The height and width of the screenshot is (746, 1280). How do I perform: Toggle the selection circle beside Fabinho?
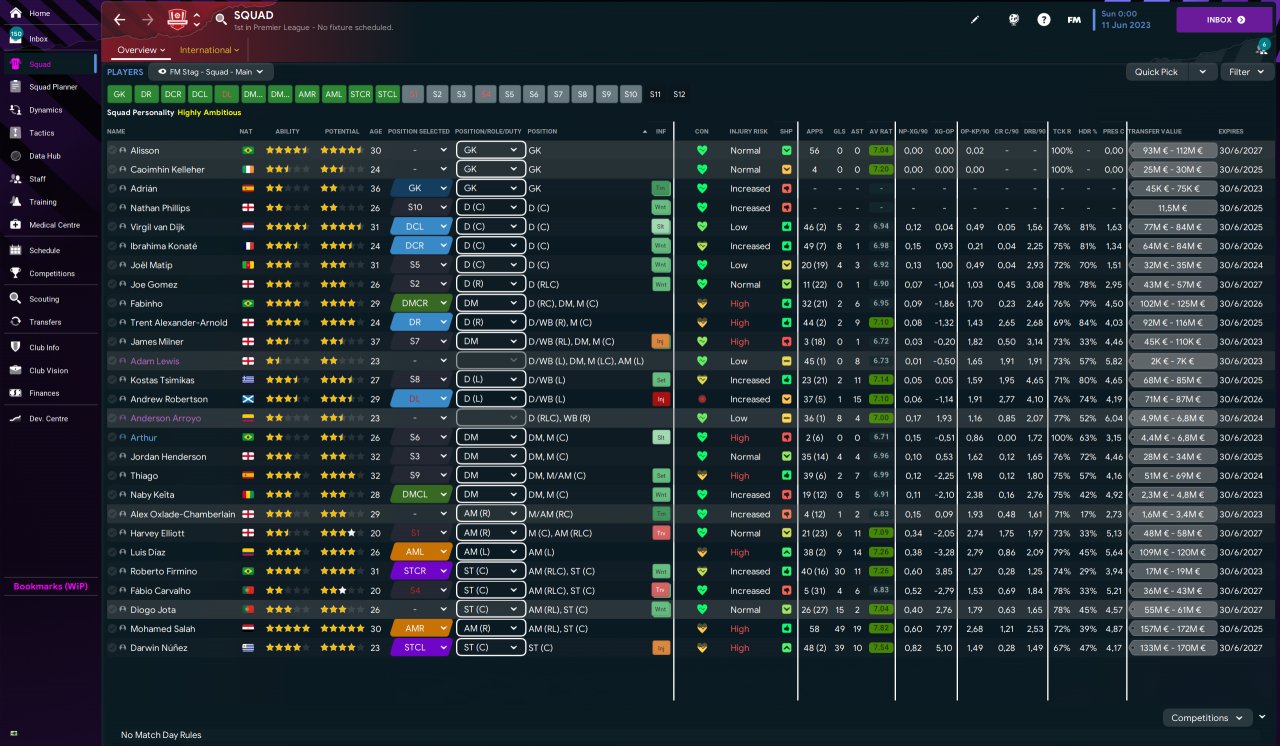click(x=113, y=304)
